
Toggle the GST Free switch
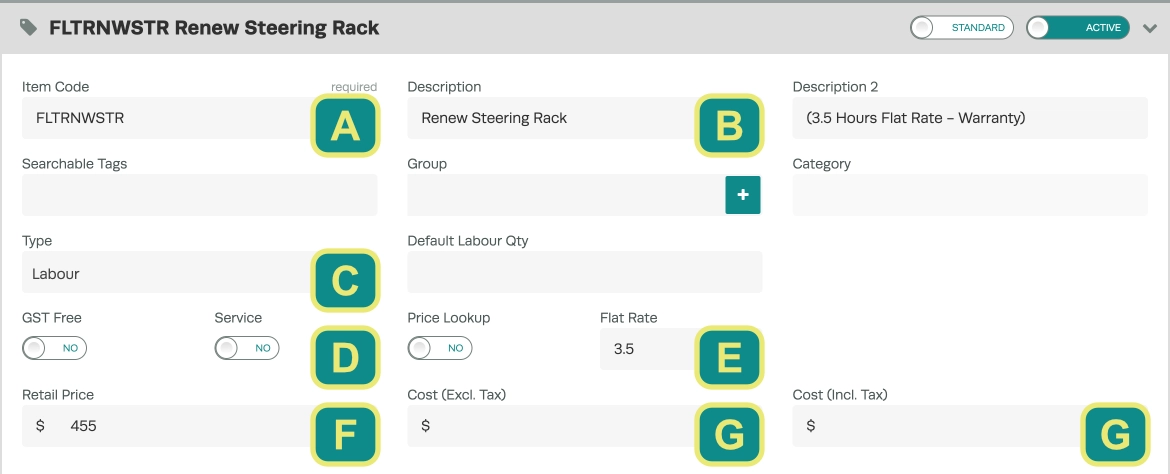(x=54, y=348)
